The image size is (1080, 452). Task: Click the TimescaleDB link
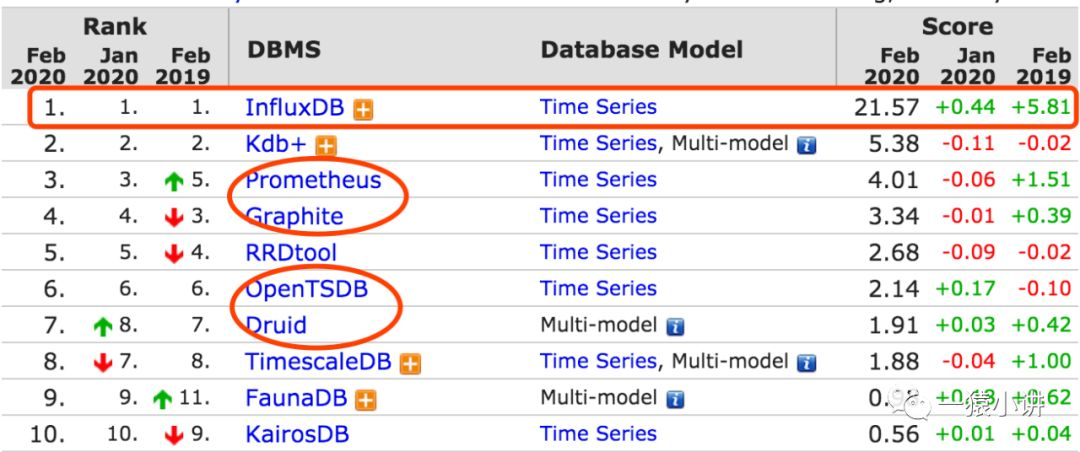318,363
